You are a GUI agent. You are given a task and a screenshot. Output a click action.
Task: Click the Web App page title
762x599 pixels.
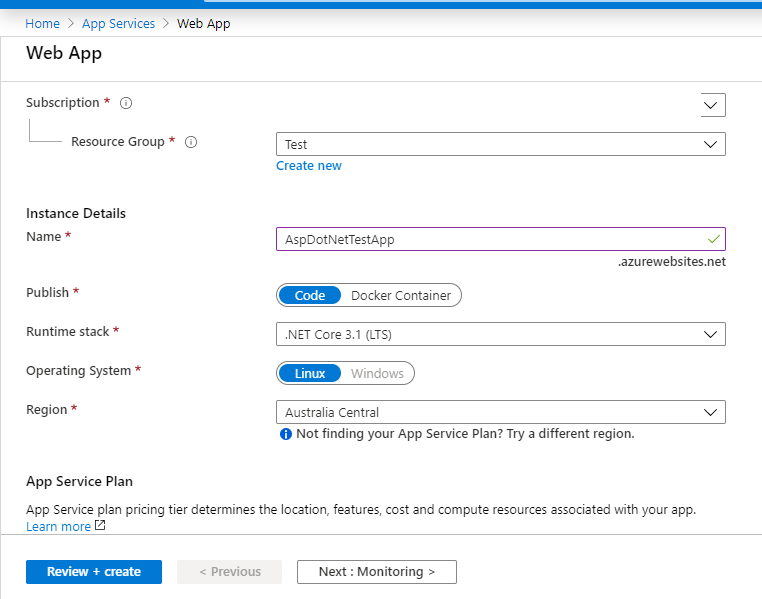[64, 53]
